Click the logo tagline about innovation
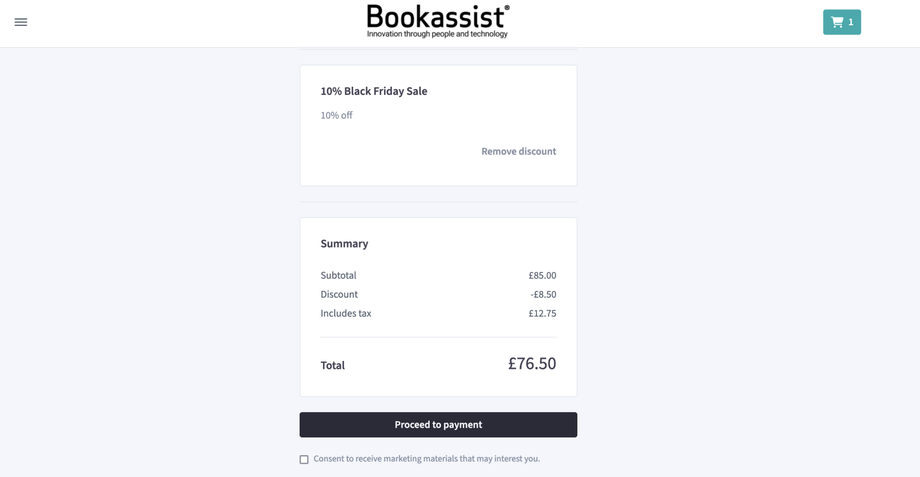Viewport: 920px width, 477px height. [437, 34]
